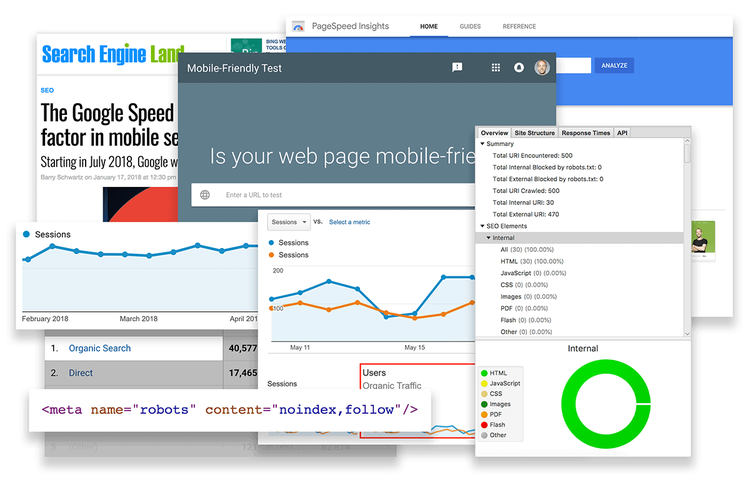Select 'Total Internal Blocked by robots.txt: 0' row
The image size is (750, 480).
click(547, 167)
